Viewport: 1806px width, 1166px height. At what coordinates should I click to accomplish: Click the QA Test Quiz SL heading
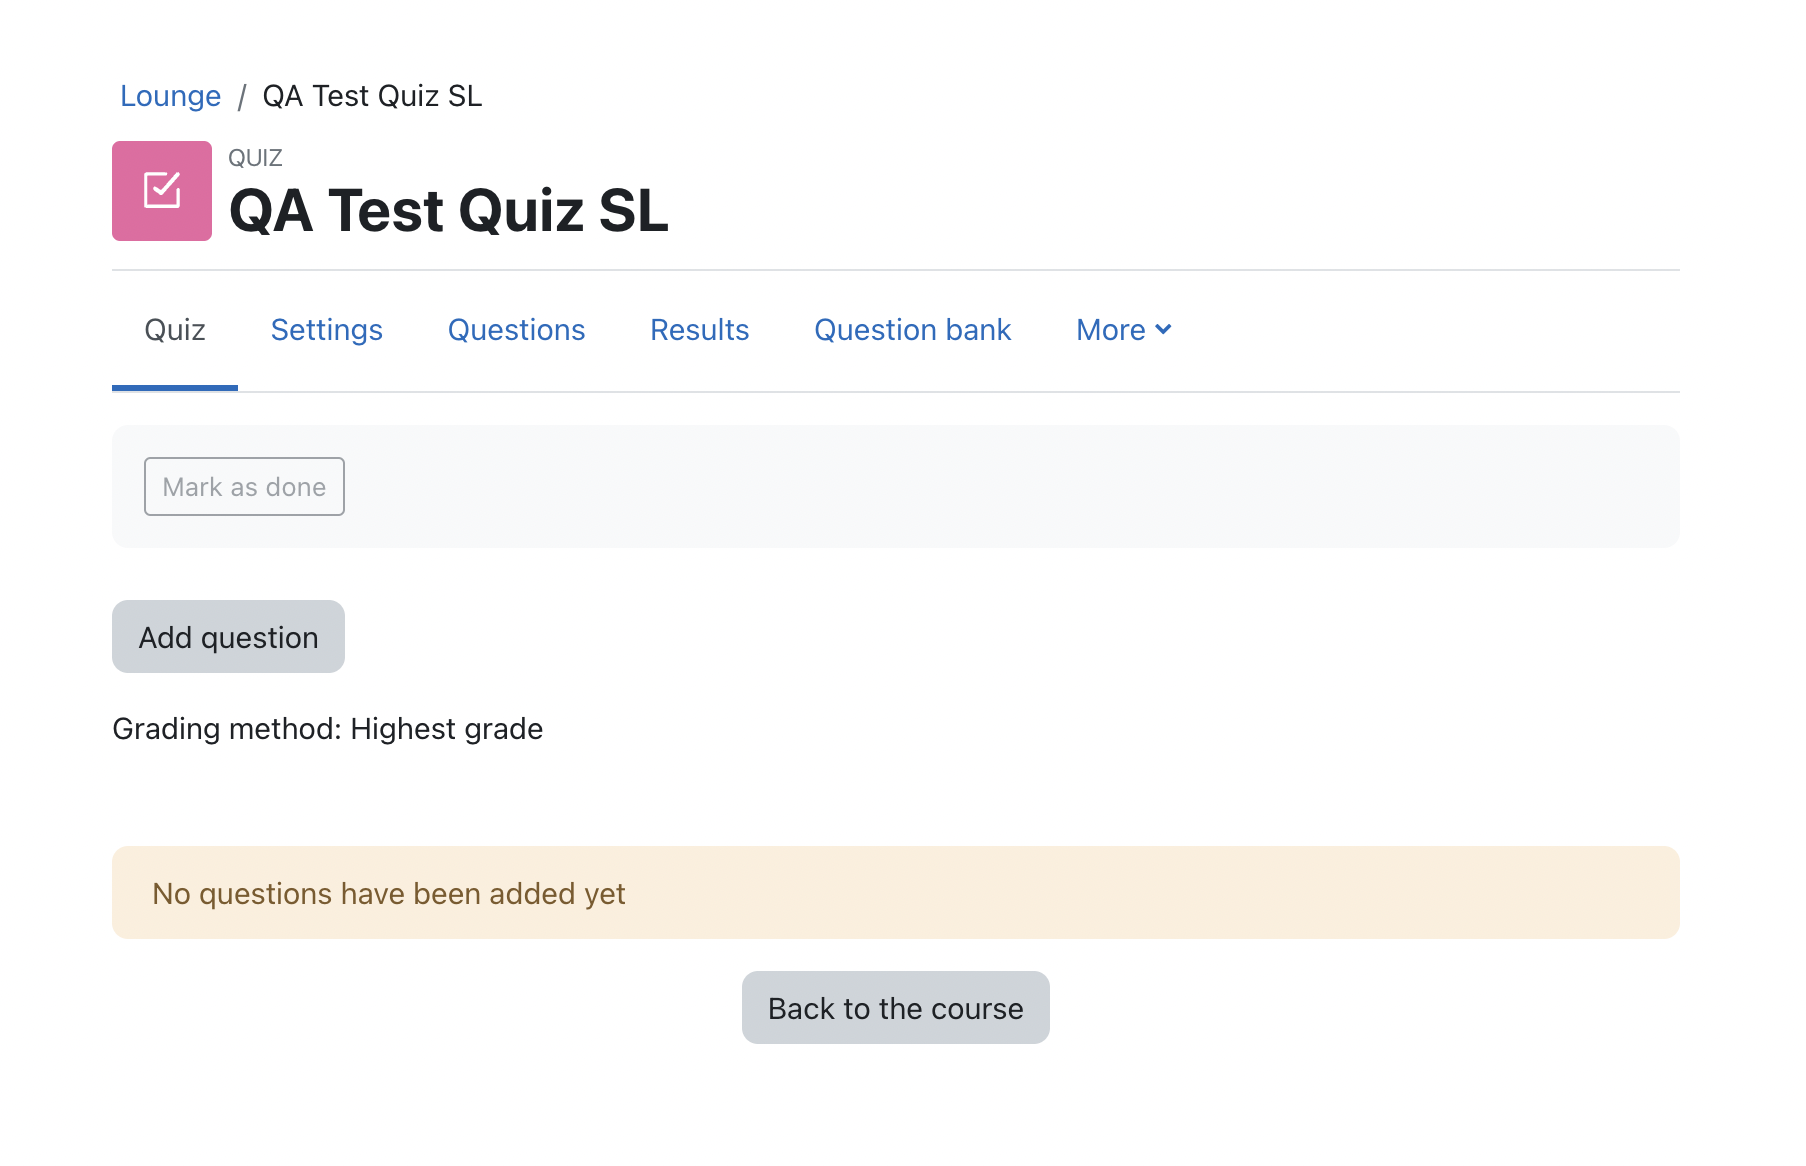[x=449, y=211]
